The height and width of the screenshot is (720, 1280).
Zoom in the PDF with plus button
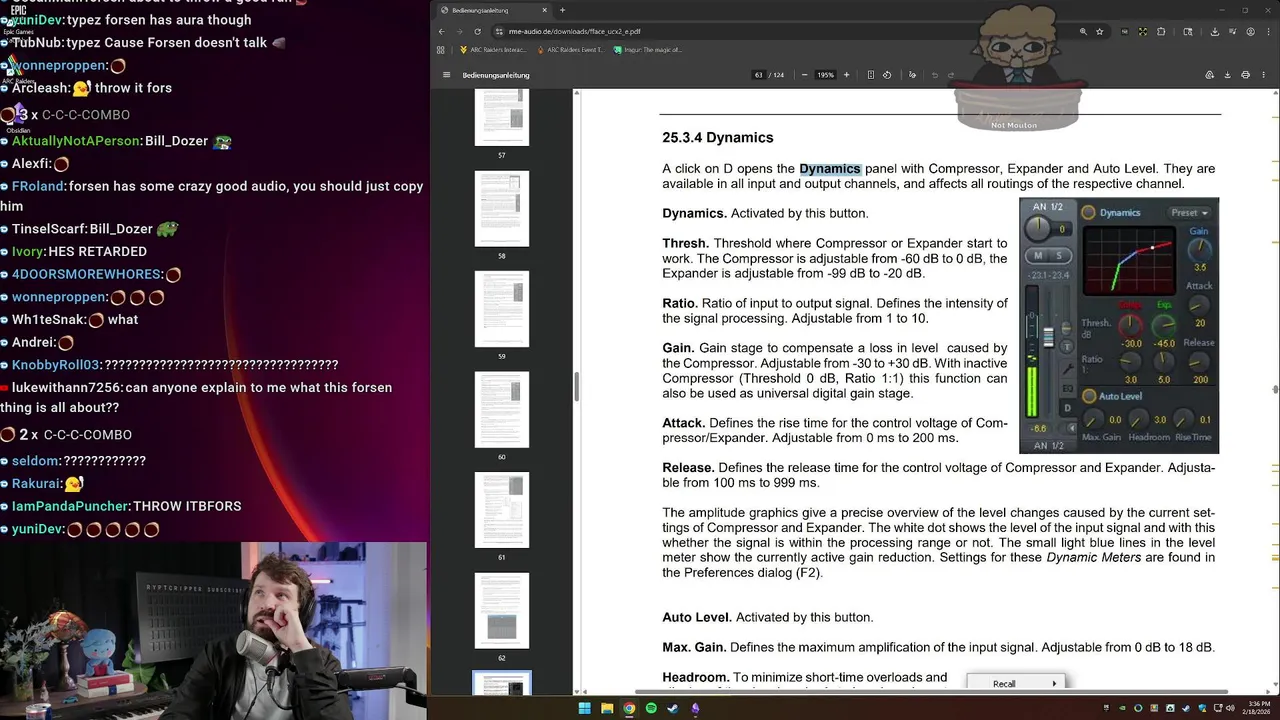click(846, 75)
